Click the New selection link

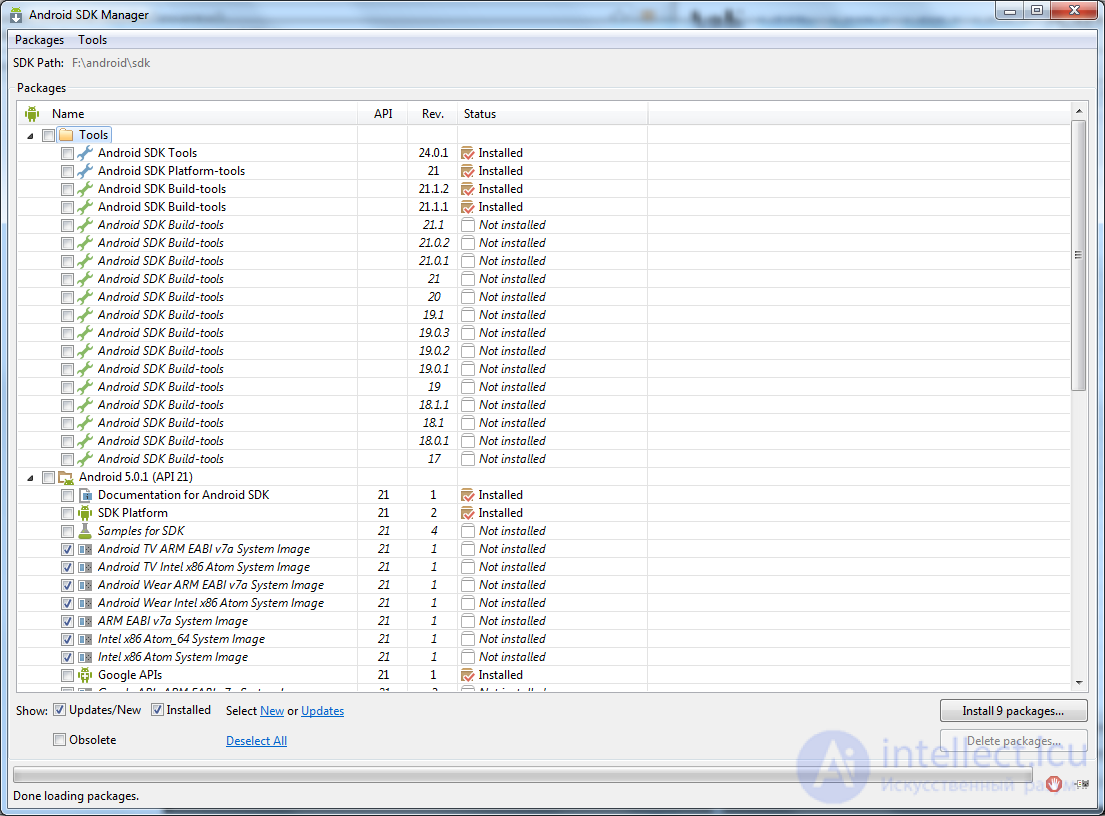[x=272, y=711]
